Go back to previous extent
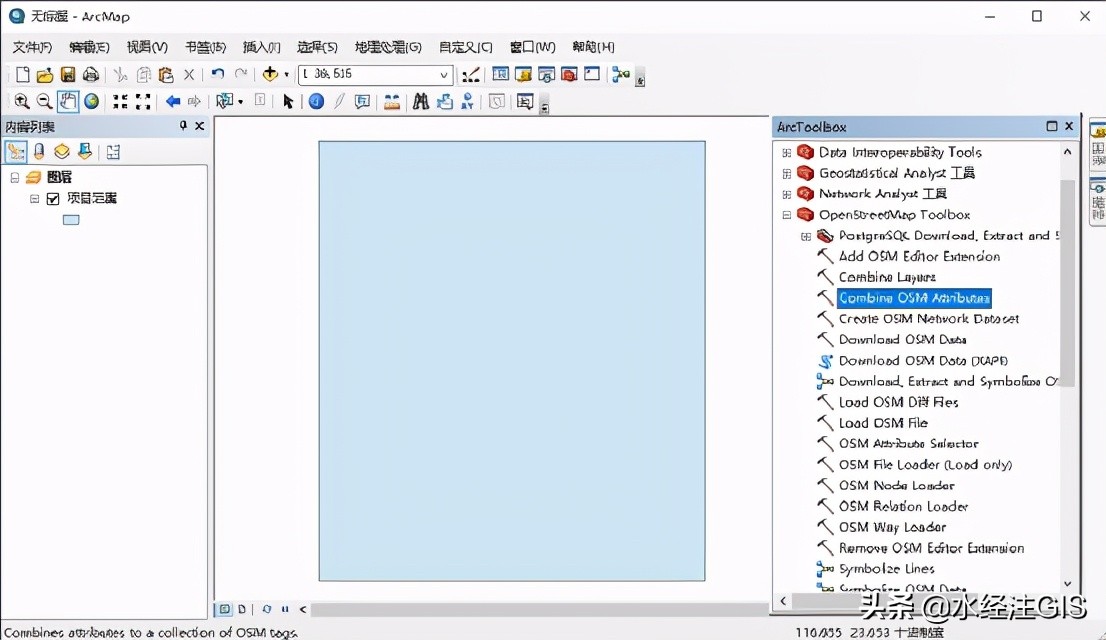This screenshot has width=1106, height=640. point(173,102)
